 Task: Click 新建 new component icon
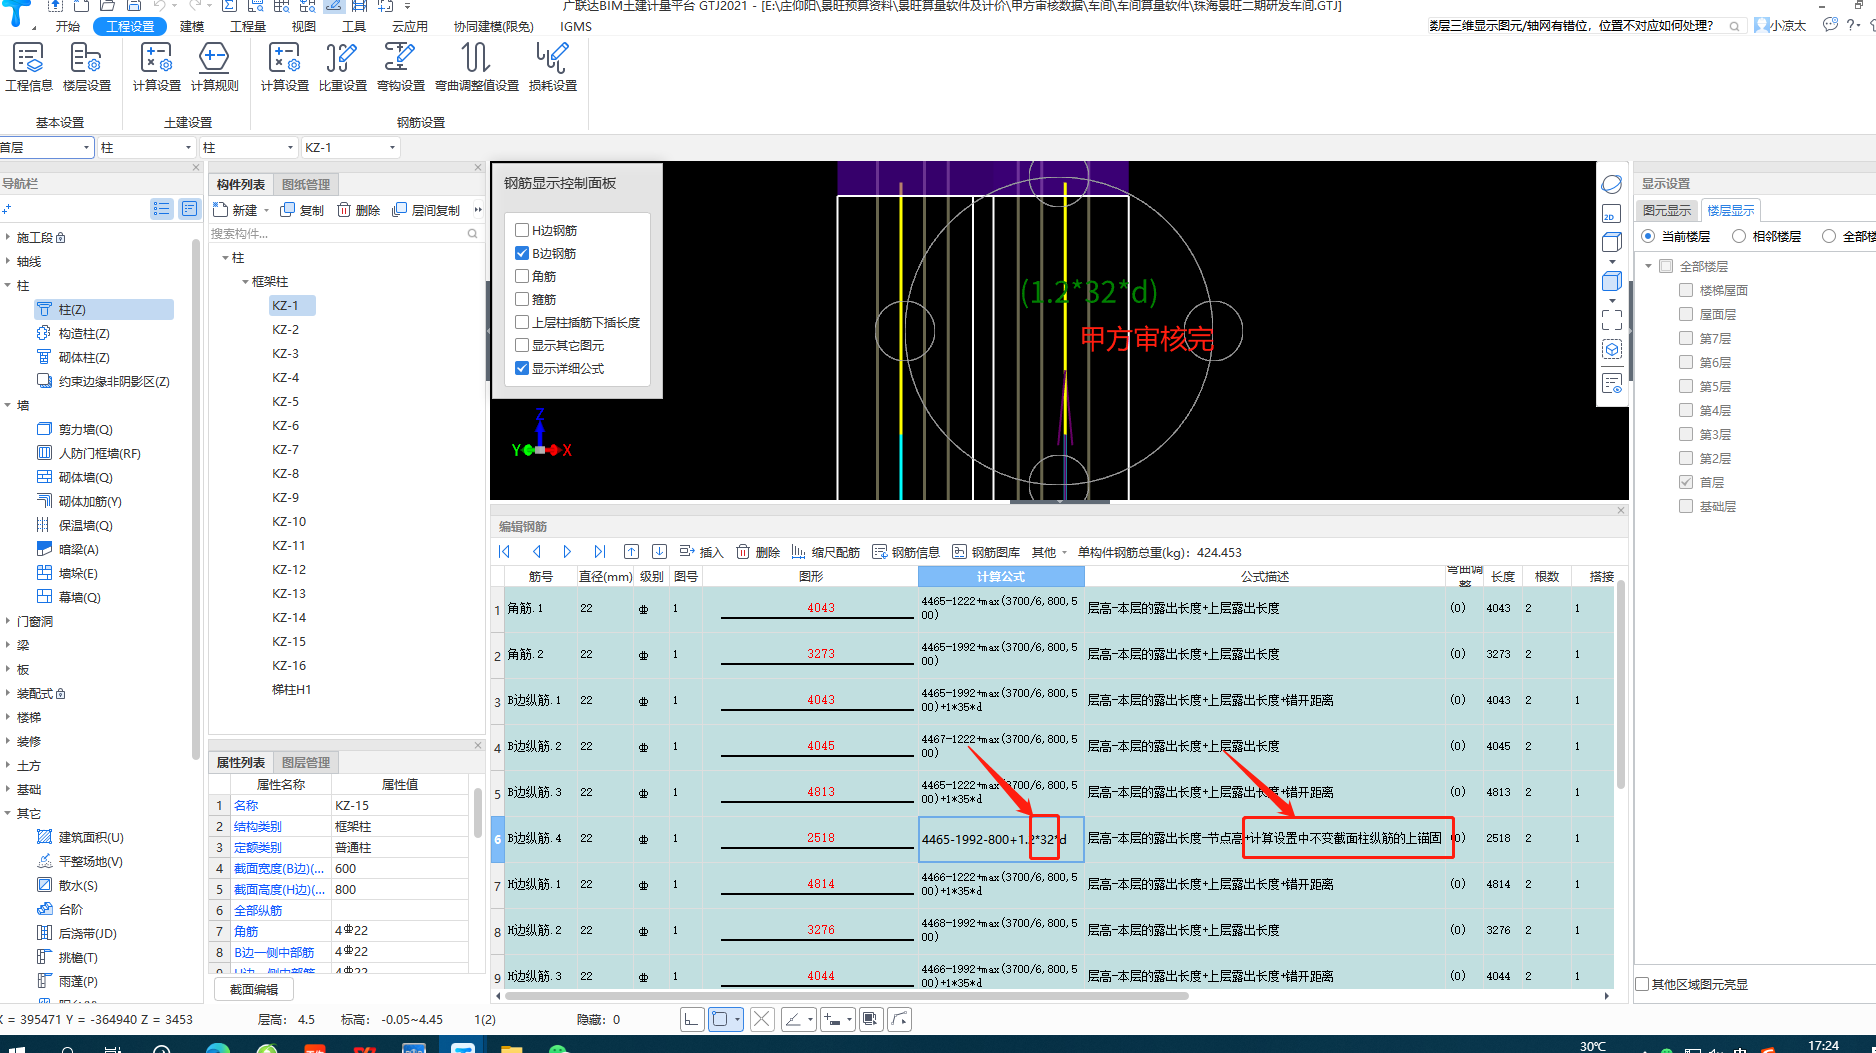[236, 210]
